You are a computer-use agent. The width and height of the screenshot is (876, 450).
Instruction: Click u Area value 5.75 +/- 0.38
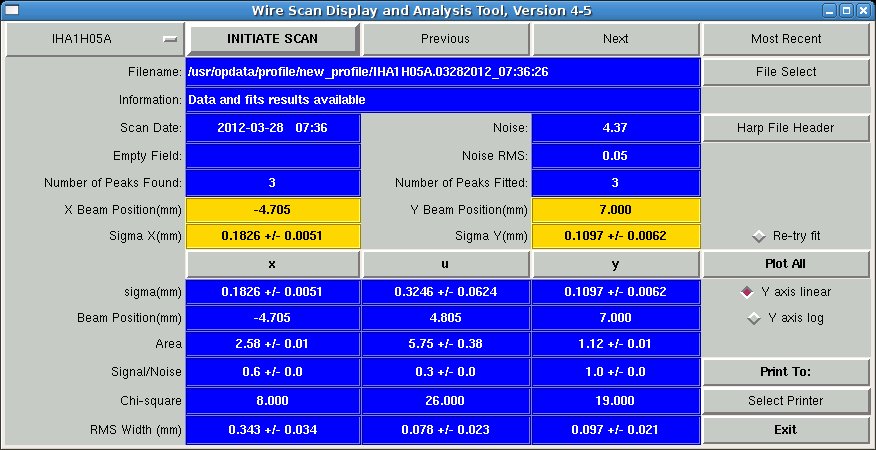pos(445,344)
